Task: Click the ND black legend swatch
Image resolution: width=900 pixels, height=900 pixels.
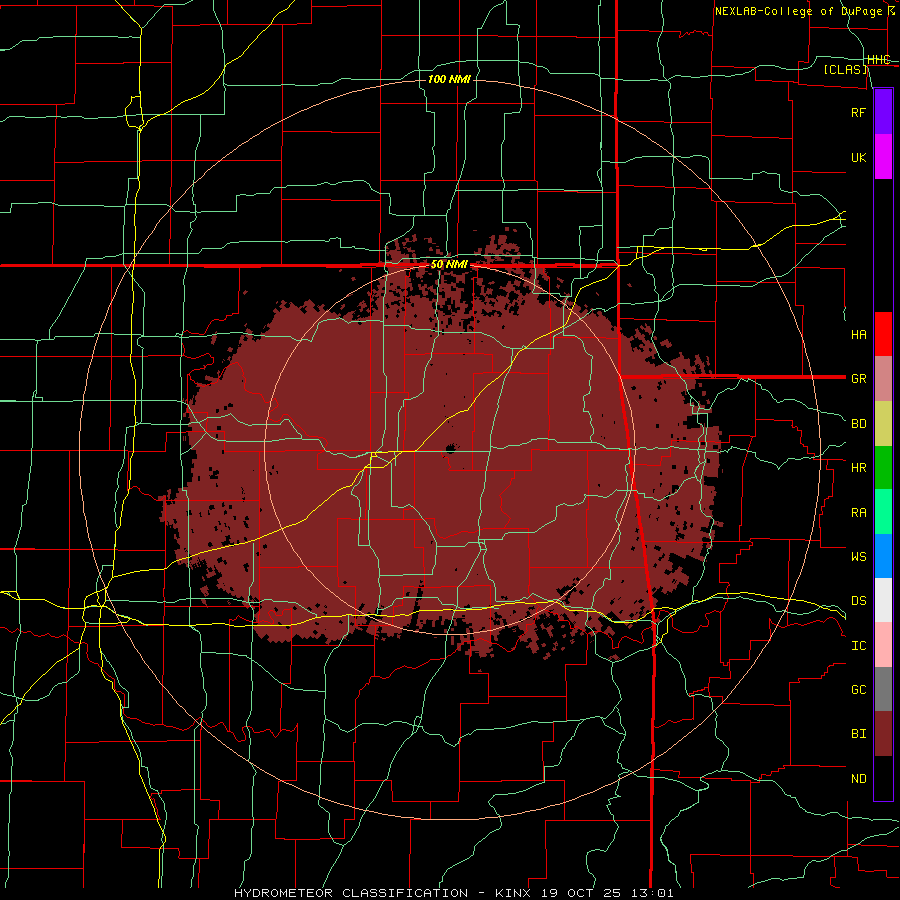Action: tap(883, 778)
